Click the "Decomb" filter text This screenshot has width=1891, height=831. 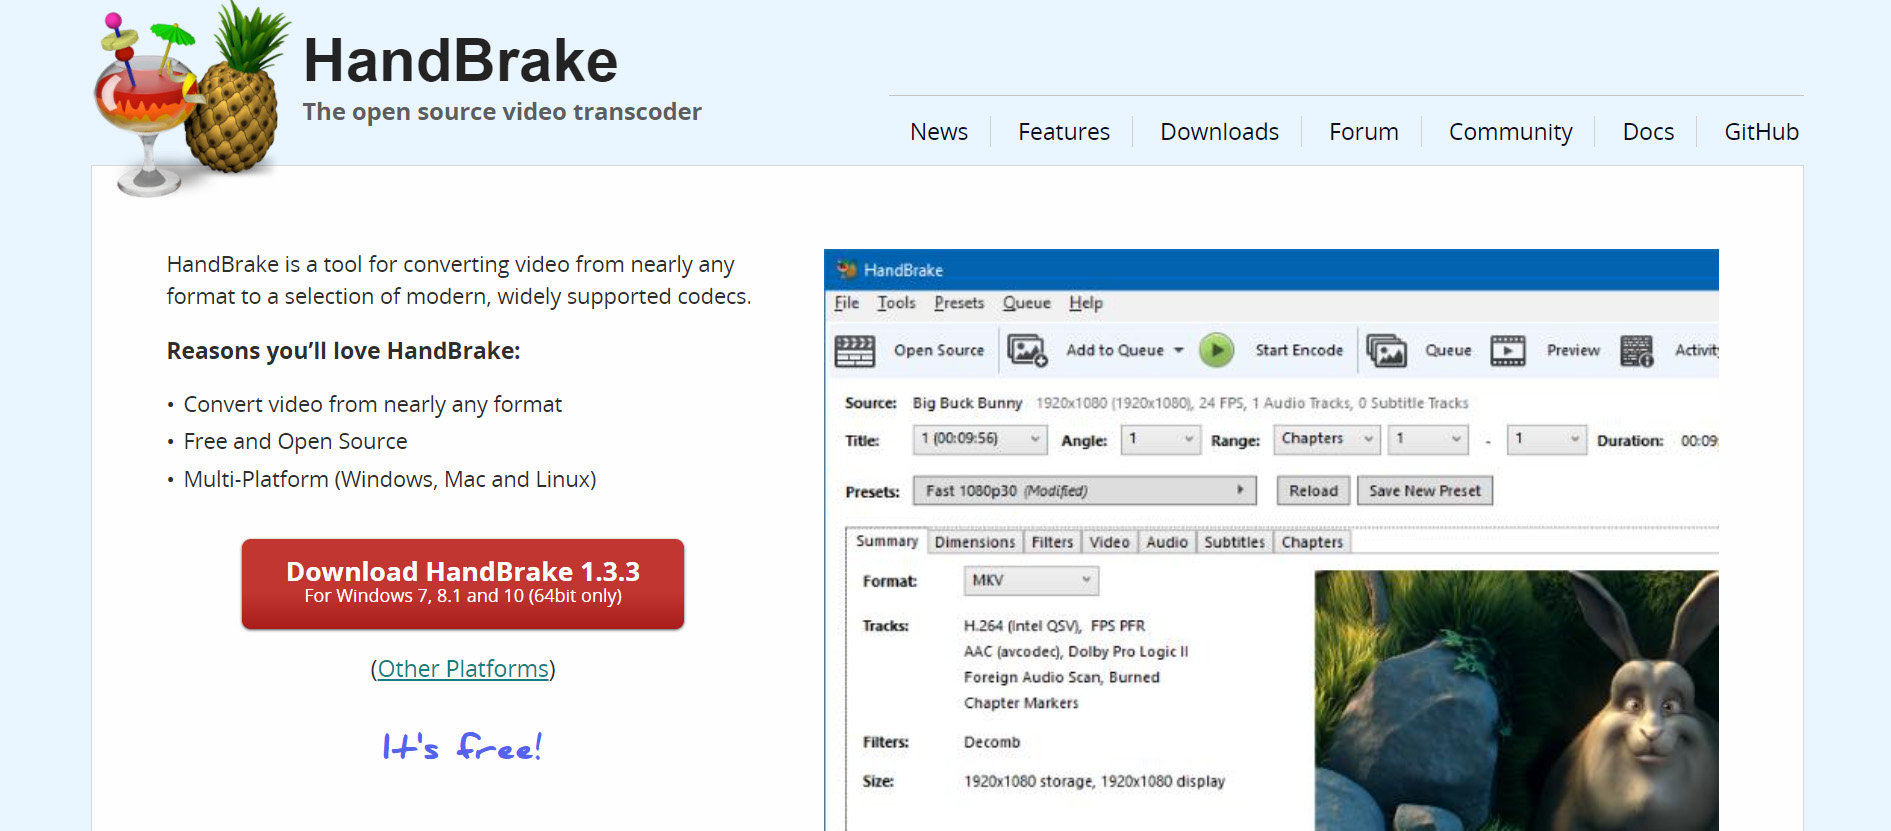992,742
